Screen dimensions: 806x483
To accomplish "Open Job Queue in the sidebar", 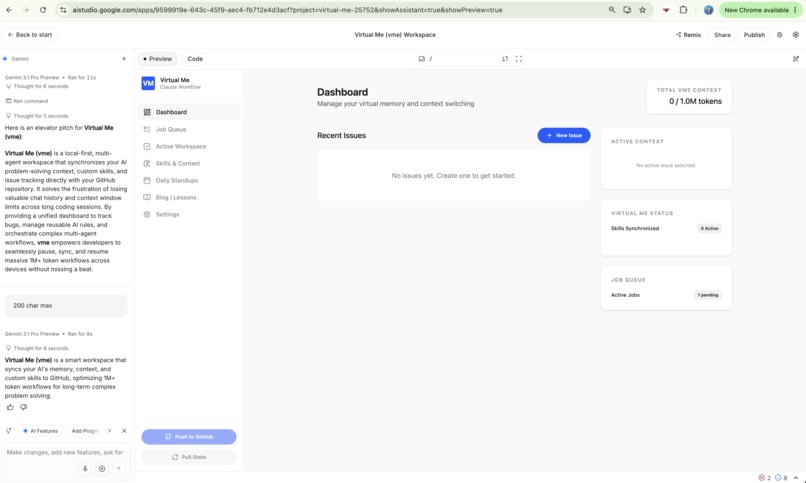I will tap(189, 129).
